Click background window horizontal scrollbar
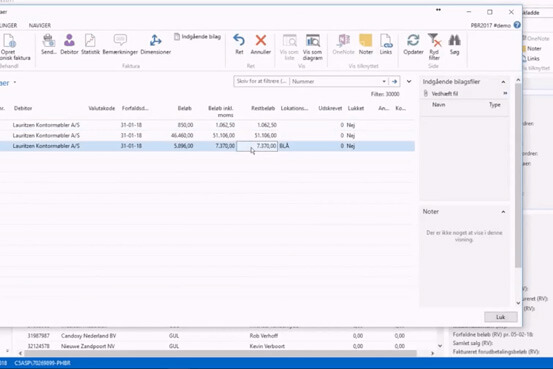 pyautogui.click(x=220, y=353)
